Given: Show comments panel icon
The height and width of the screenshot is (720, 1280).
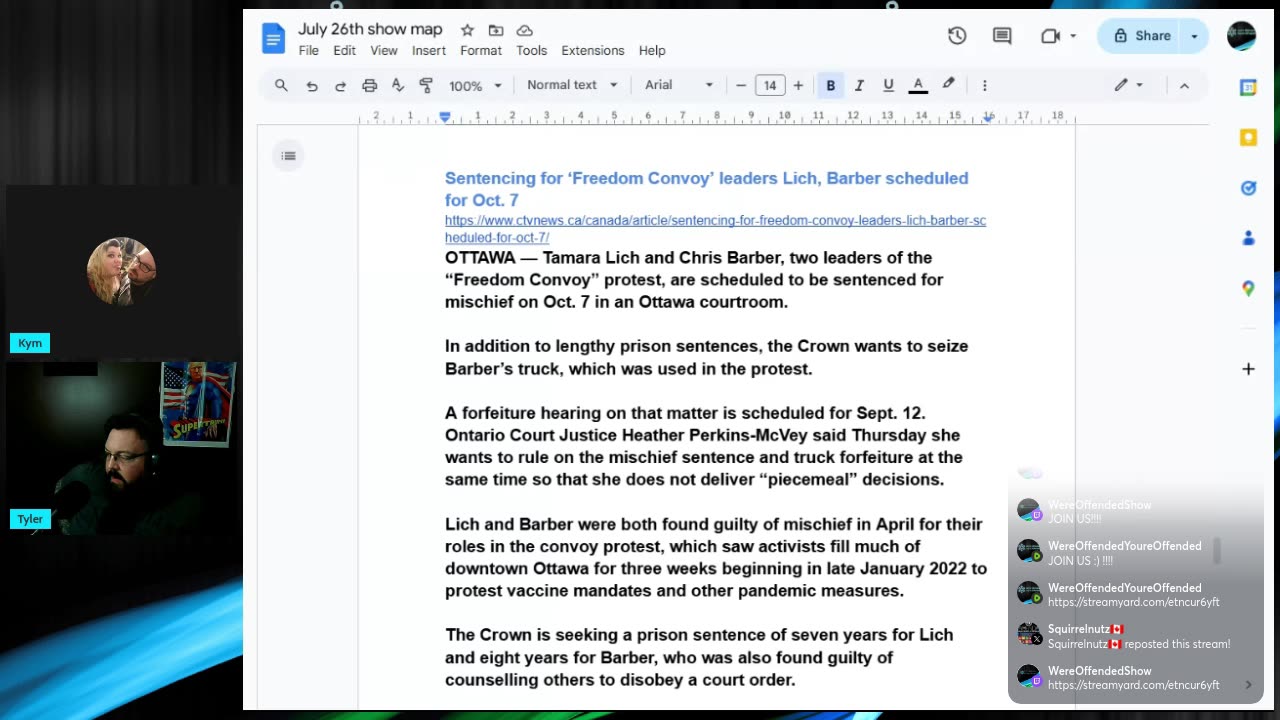Looking at the screenshot, I should click(x=1002, y=36).
